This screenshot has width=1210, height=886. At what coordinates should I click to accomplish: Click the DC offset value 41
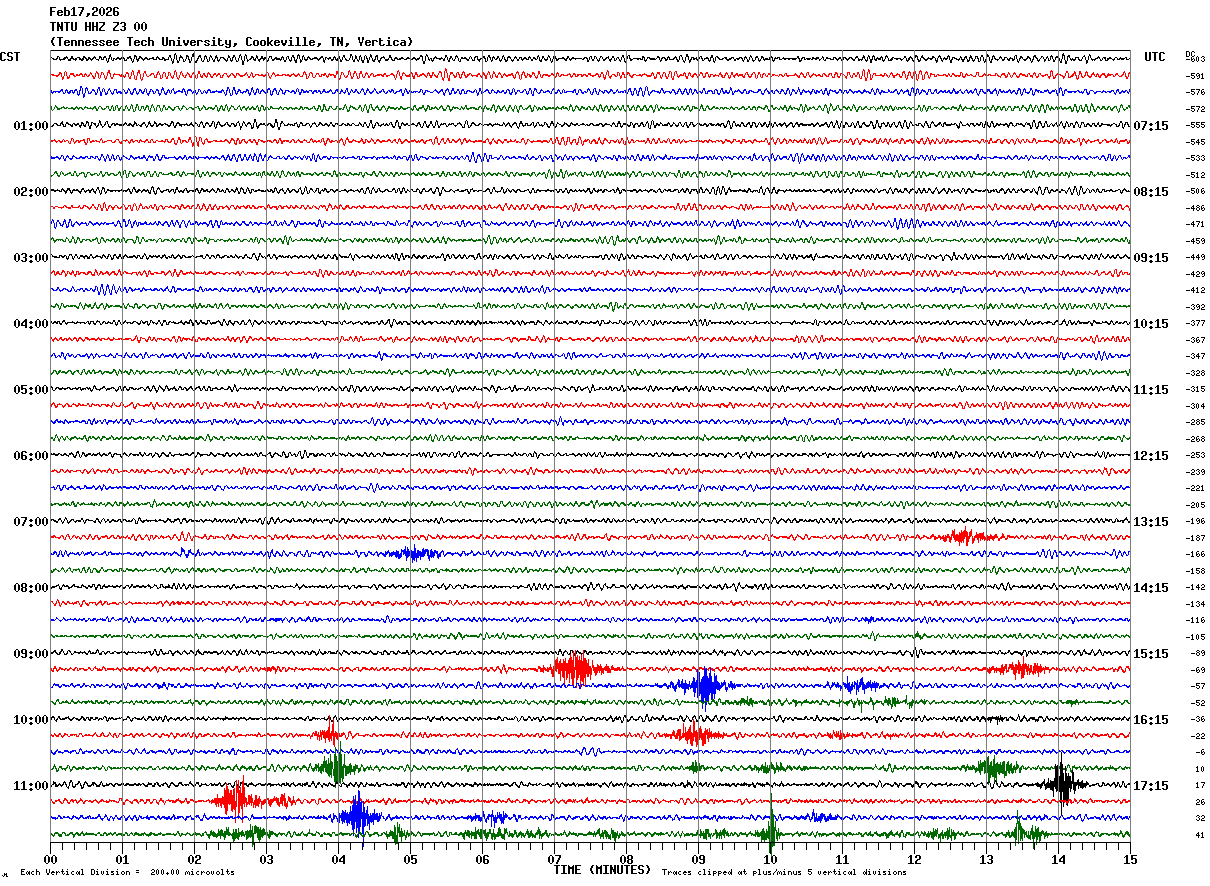click(x=1199, y=835)
